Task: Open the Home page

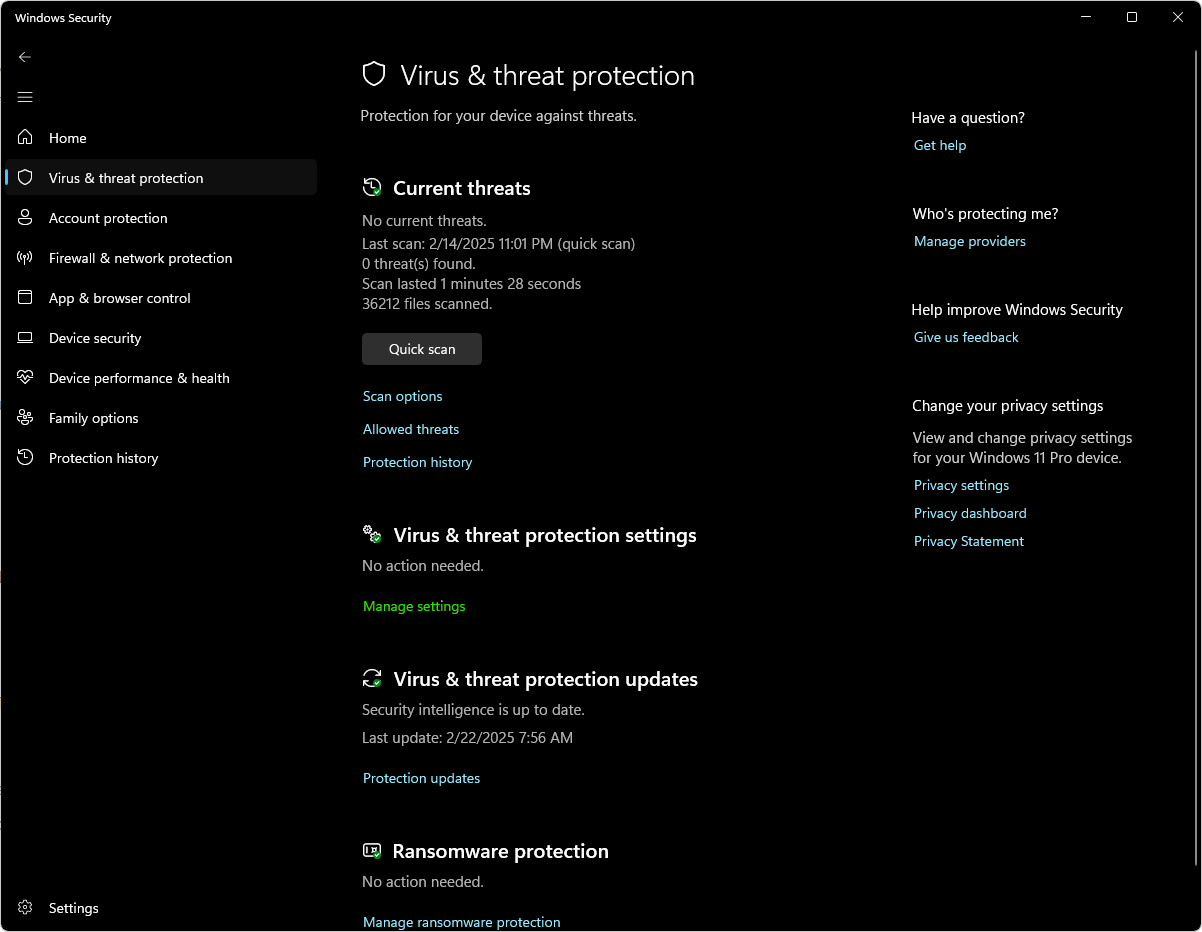Action: pyautogui.click(x=161, y=138)
